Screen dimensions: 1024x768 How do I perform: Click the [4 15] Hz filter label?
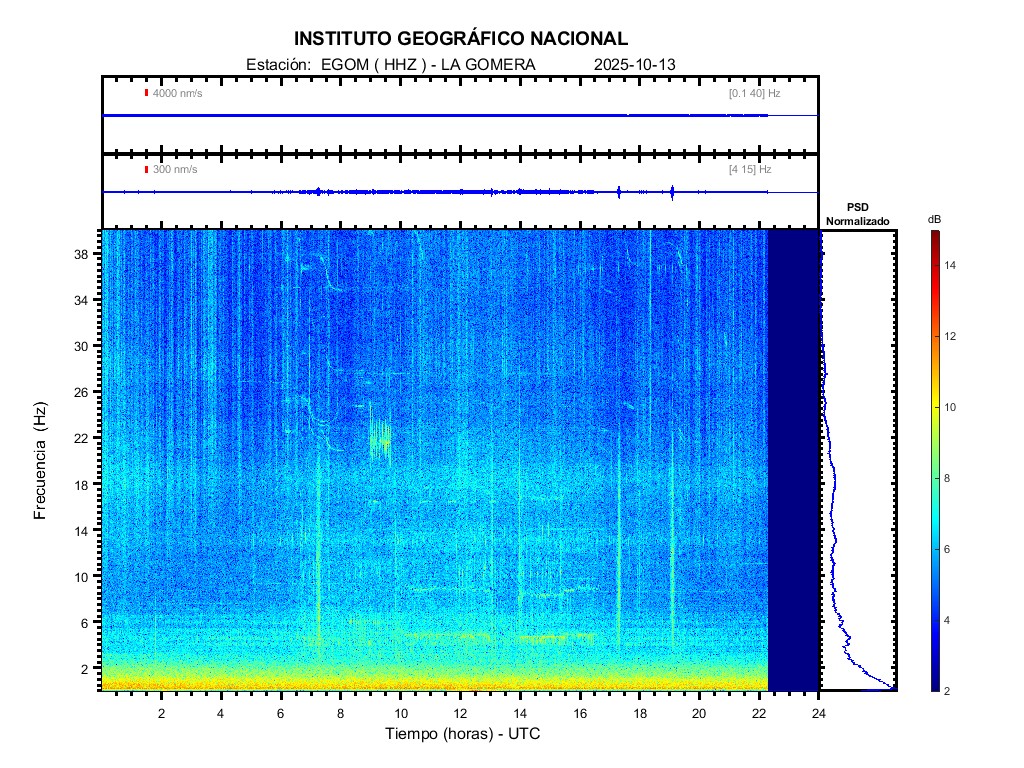(x=750, y=170)
